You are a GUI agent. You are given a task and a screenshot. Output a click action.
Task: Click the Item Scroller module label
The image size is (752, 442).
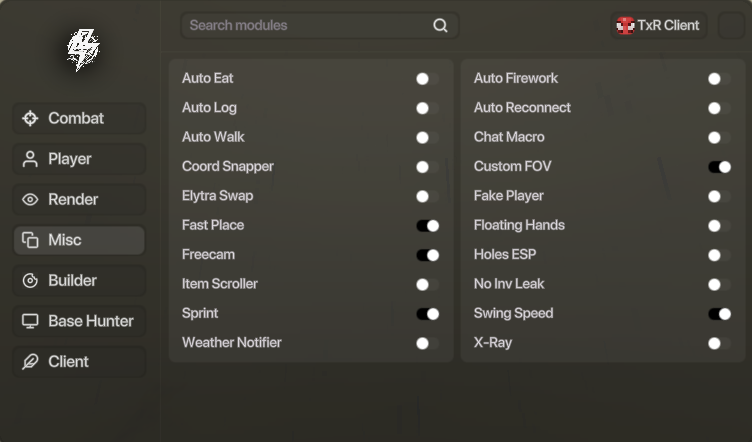coord(220,284)
